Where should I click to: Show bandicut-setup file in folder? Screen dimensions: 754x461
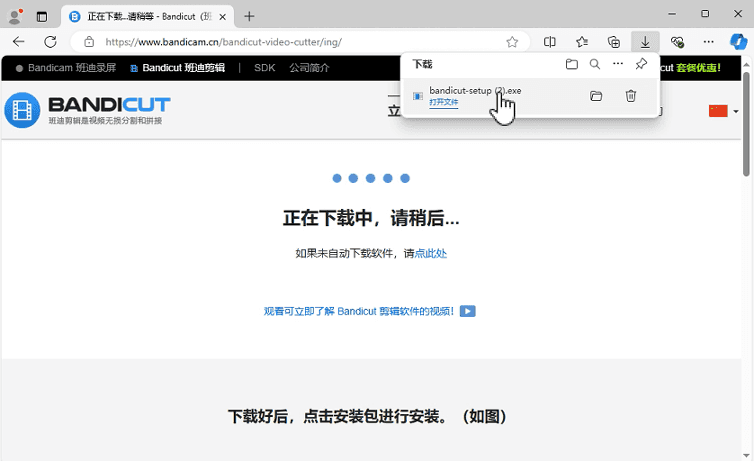click(x=596, y=96)
